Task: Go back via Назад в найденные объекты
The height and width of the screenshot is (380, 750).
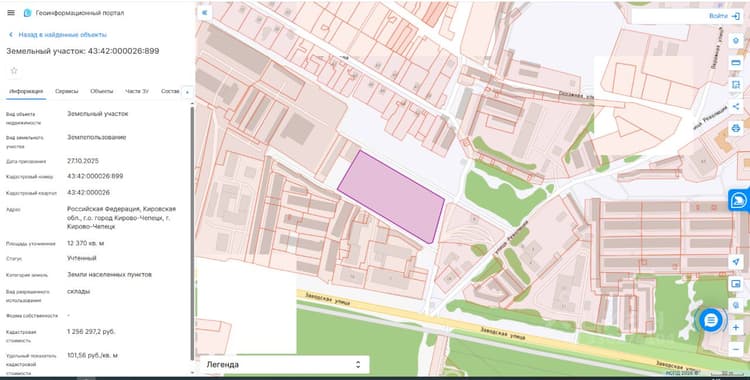Action: coord(58,35)
